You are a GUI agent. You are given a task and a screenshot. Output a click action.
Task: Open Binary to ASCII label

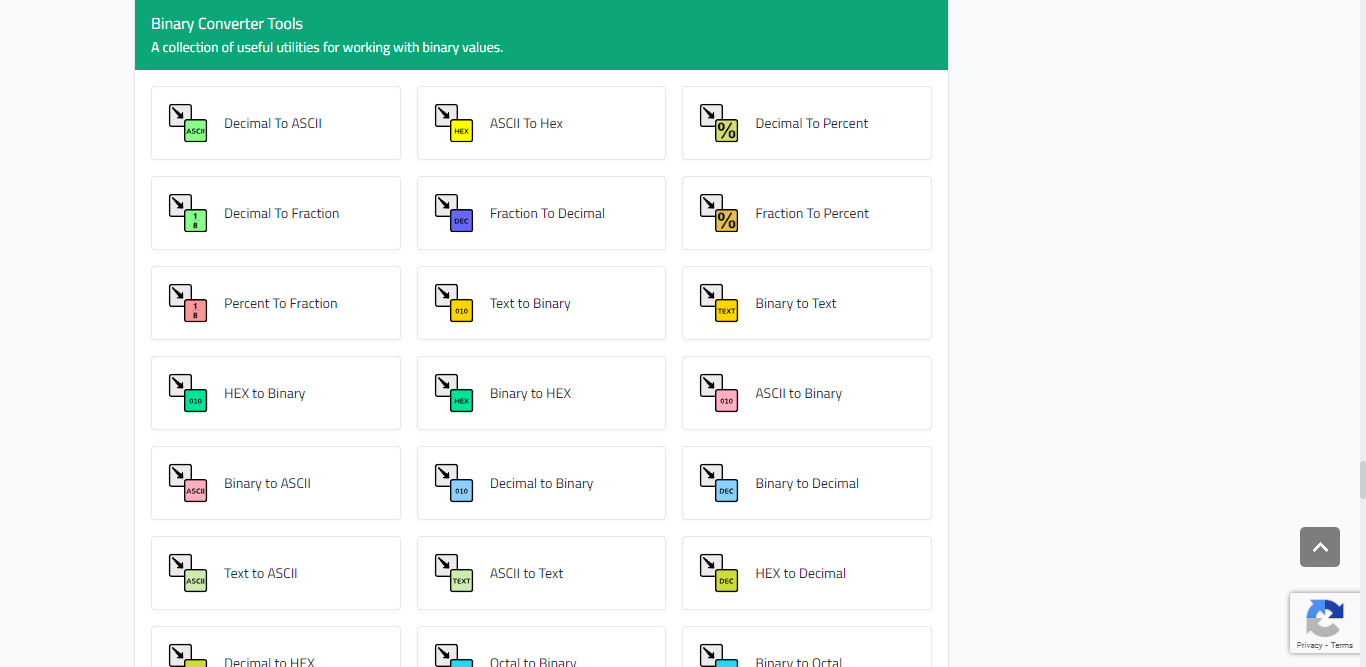267,483
